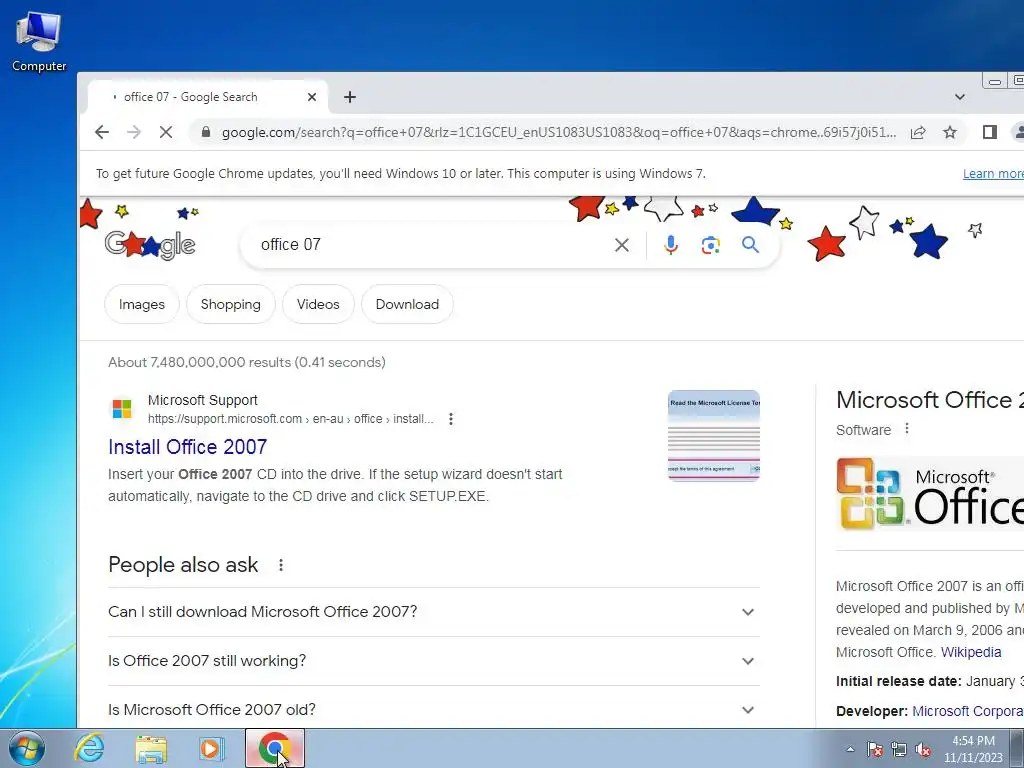1024x768 pixels.
Task: Toggle Chrome's side panel
Action: coord(989,133)
